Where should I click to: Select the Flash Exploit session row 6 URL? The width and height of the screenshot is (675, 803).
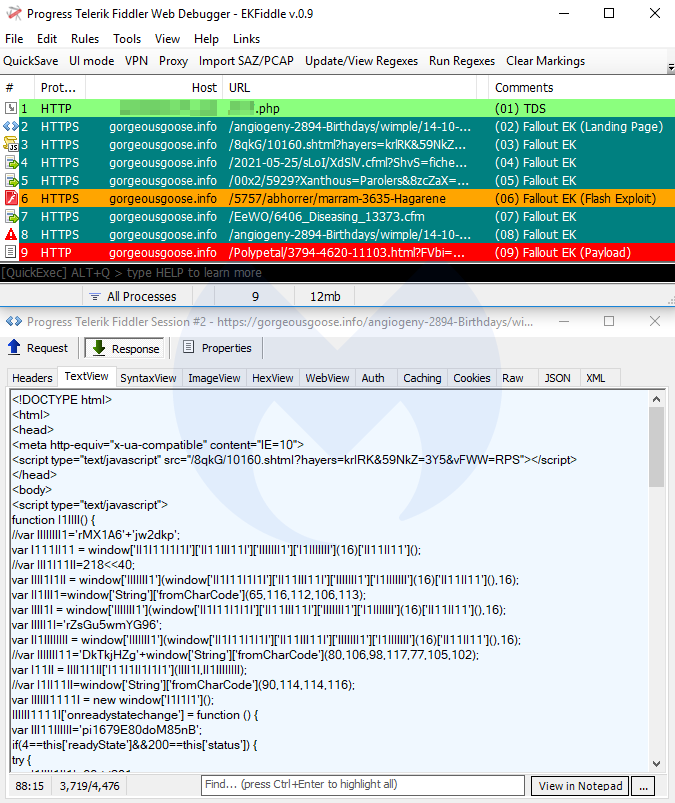tap(337, 198)
